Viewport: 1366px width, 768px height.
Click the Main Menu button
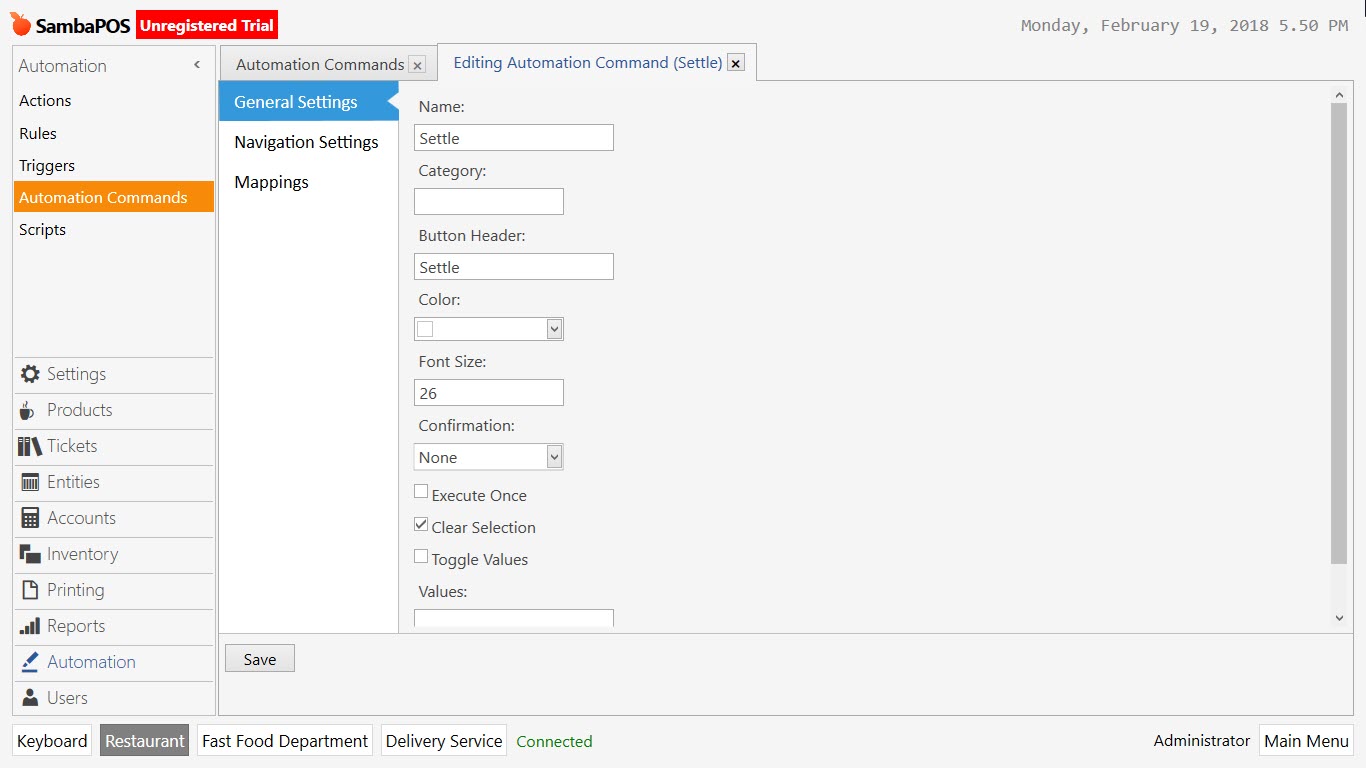pos(1306,741)
